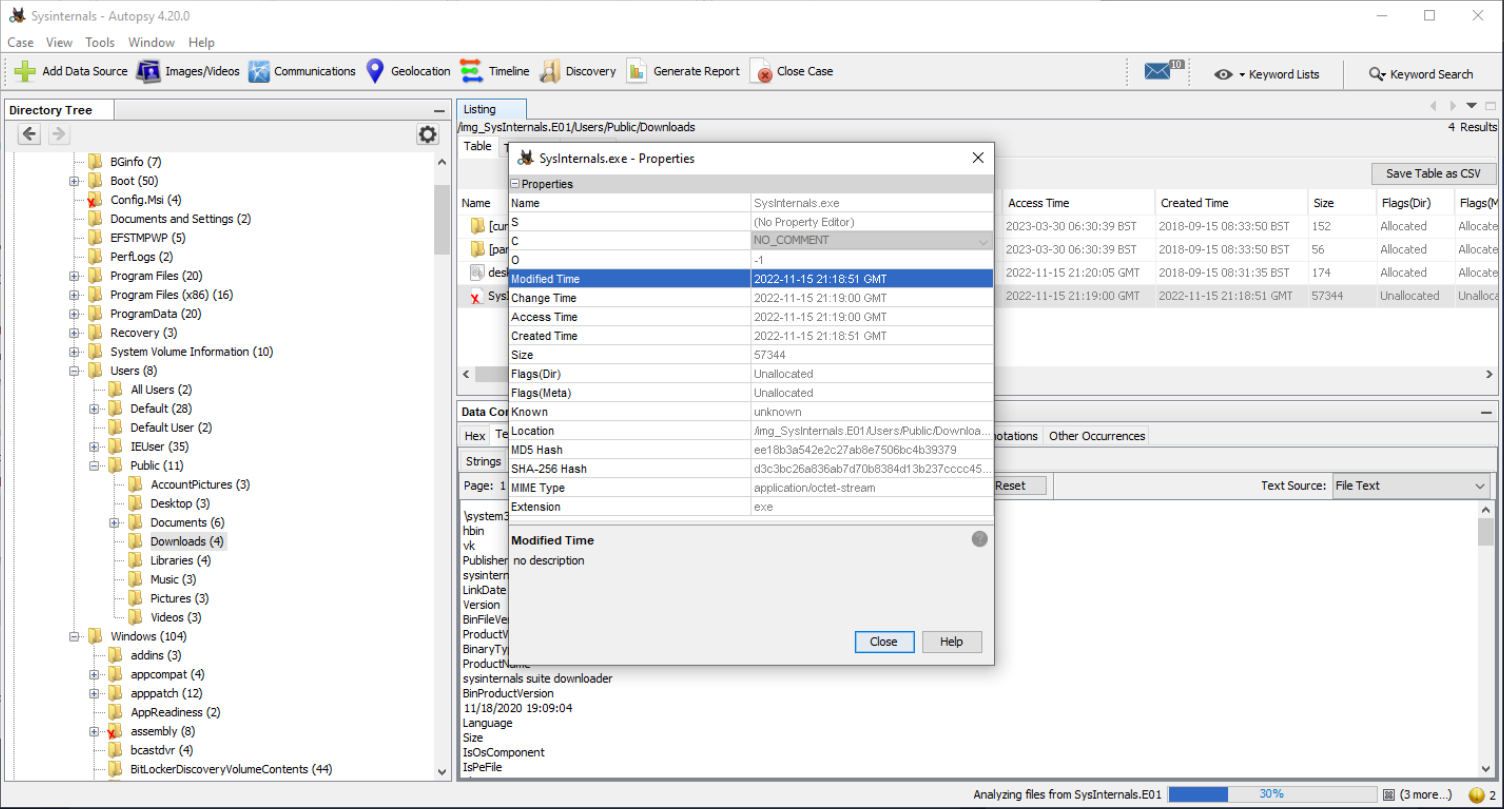
Task: Switch to Hex tab
Action: pos(475,436)
